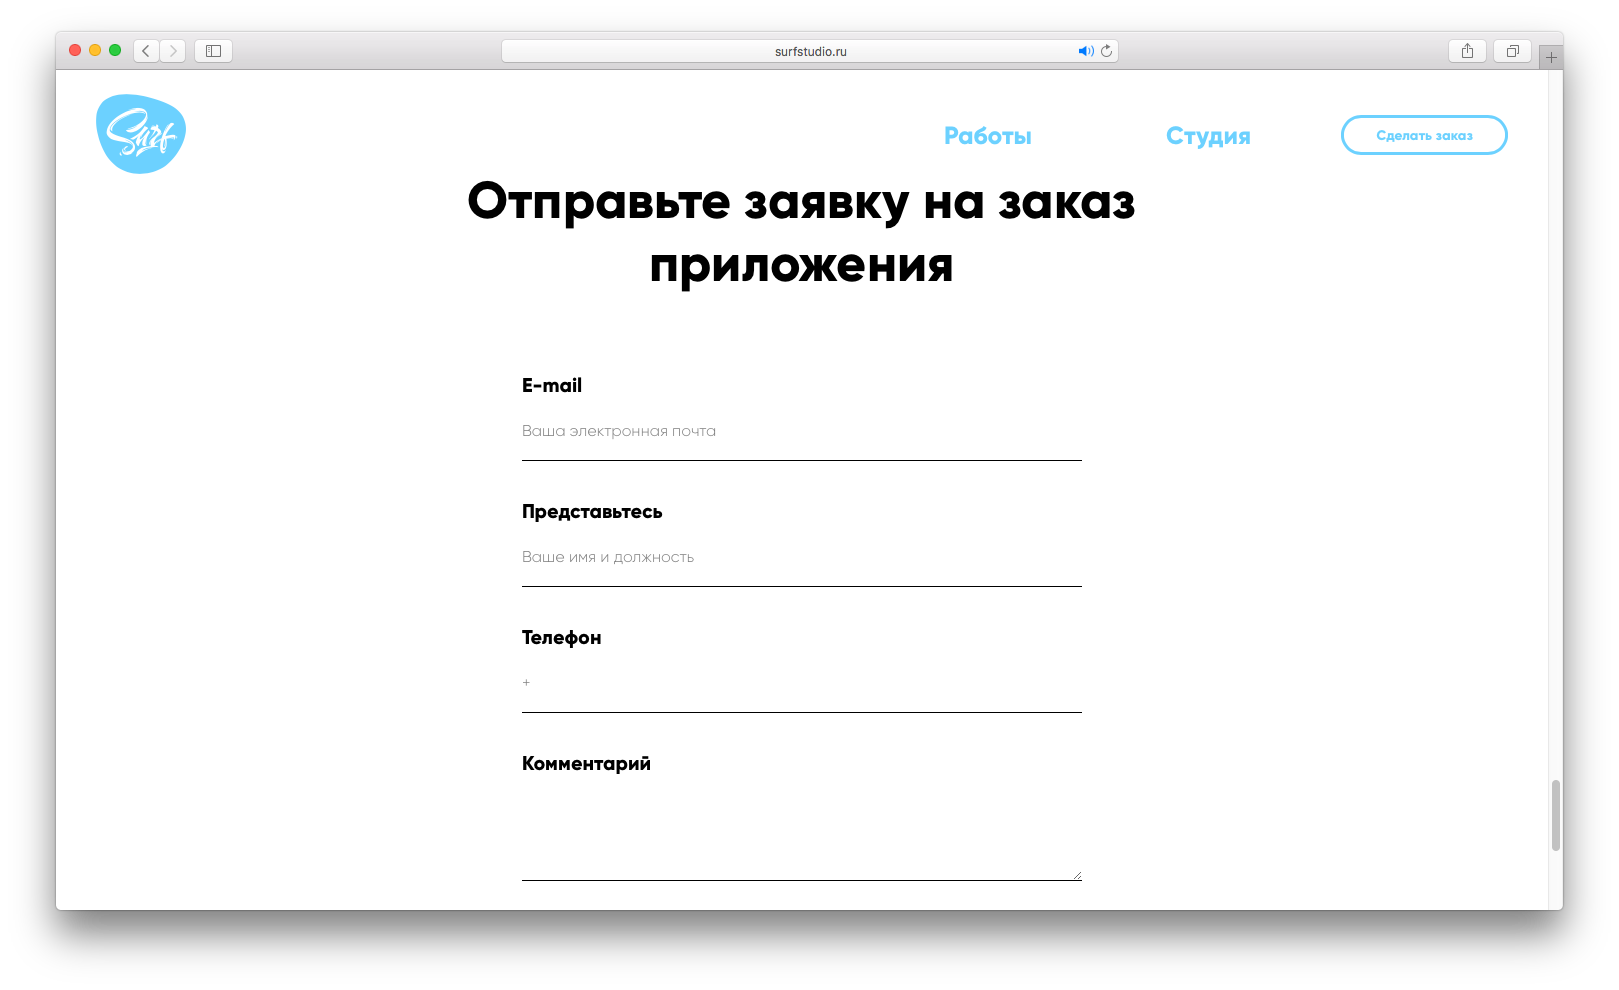The width and height of the screenshot is (1619, 990).
Task: Mute the tab audio speaker icon
Action: (x=1085, y=51)
